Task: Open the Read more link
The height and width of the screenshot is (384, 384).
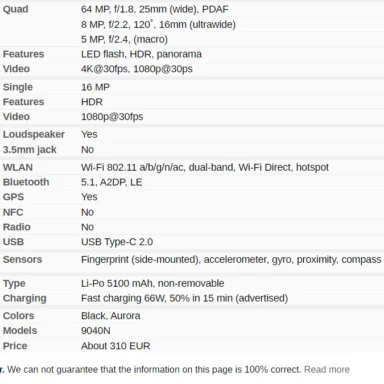Action: pos(327,369)
